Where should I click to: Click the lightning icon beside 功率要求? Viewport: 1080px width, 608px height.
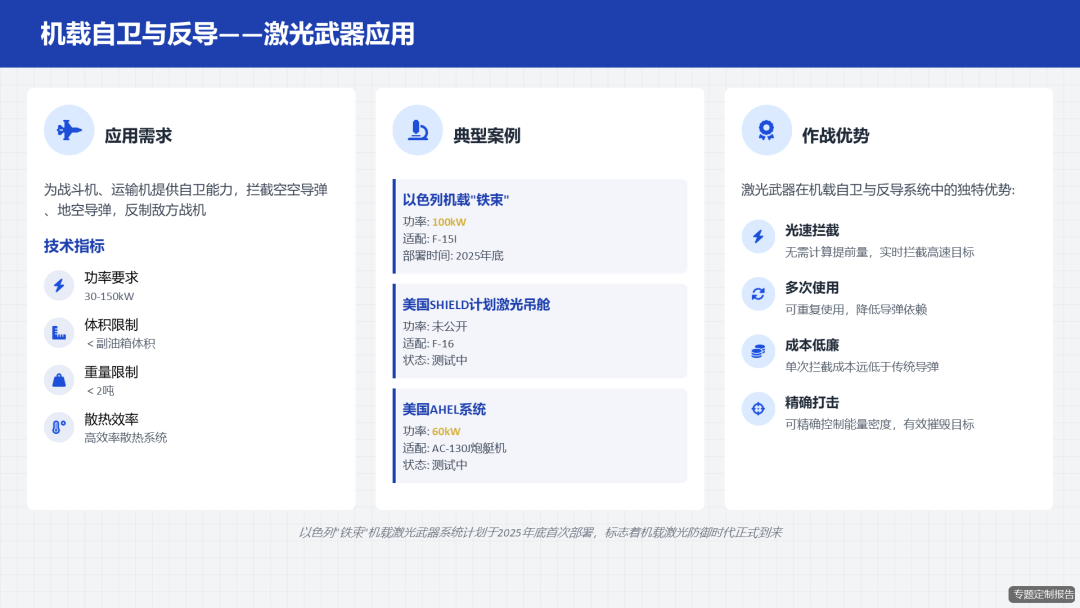(x=58, y=288)
